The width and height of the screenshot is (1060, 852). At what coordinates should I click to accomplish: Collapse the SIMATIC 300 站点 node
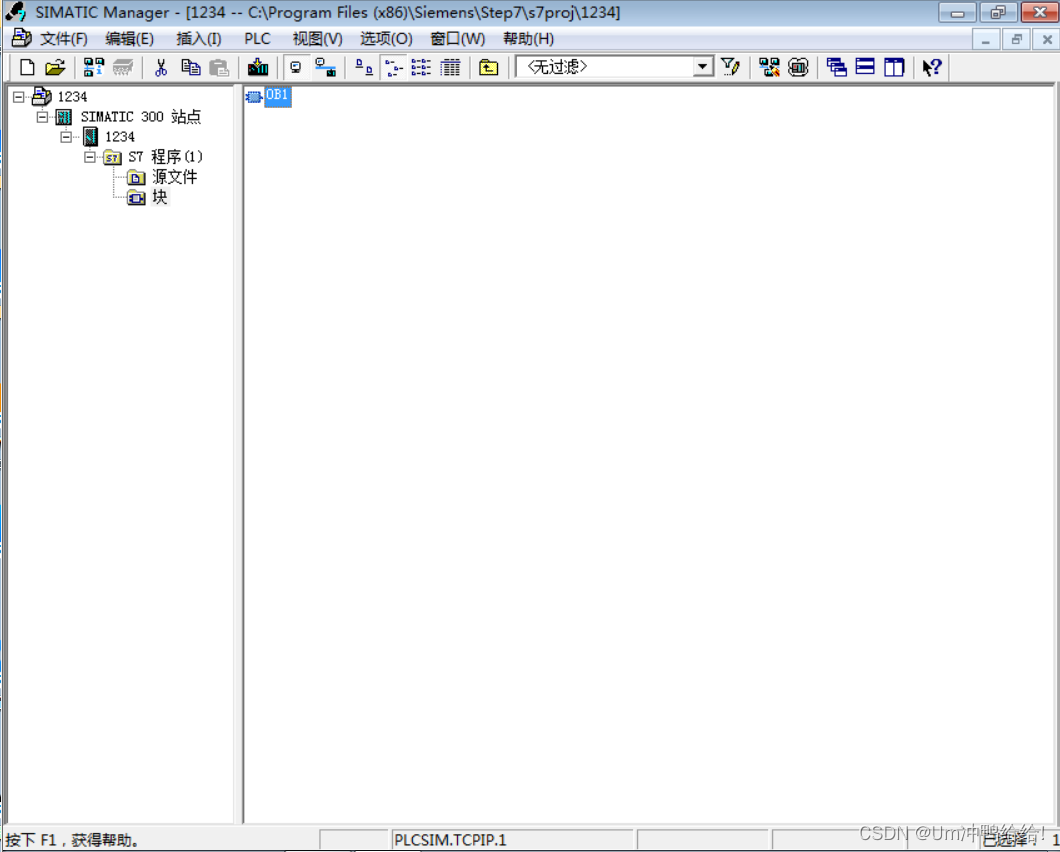[x=43, y=117]
